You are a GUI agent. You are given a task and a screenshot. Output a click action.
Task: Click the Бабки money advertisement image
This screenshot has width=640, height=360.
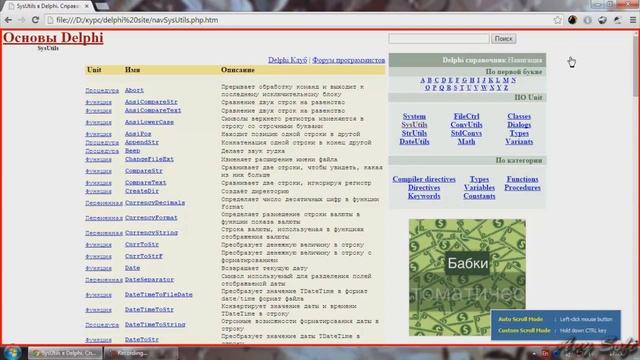click(467, 277)
